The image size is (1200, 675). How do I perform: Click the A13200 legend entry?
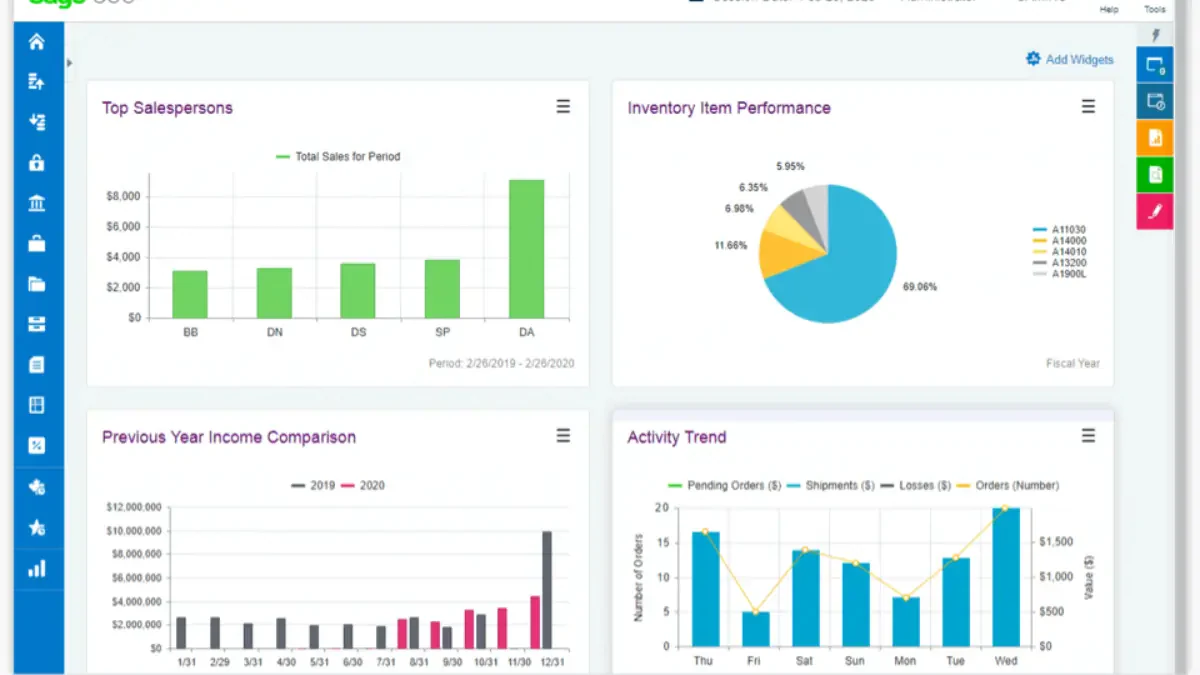coord(1059,263)
